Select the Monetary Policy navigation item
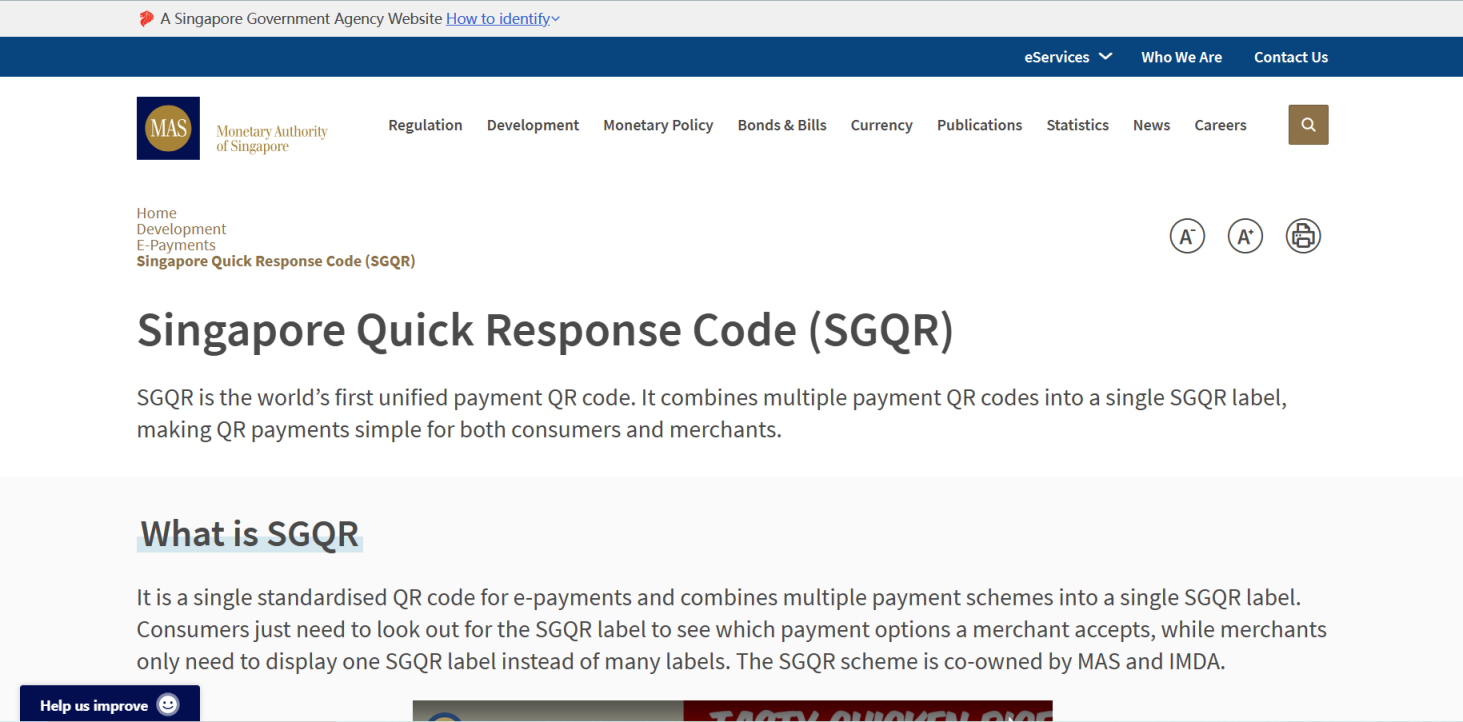 tap(658, 125)
